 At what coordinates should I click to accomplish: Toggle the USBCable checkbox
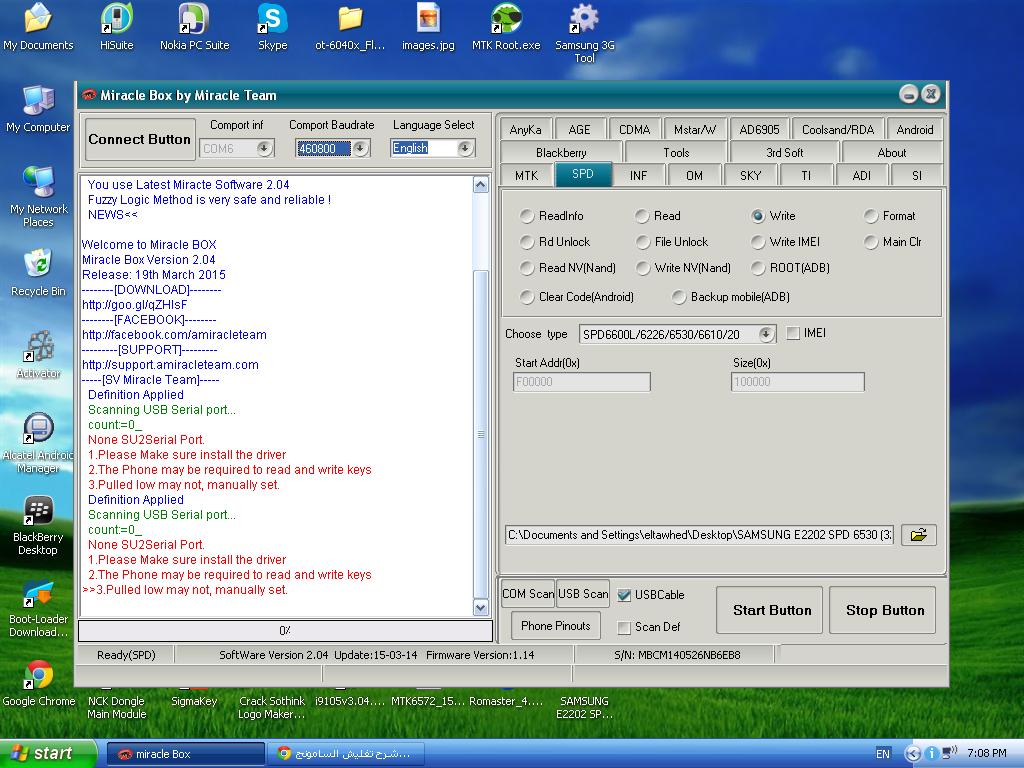624,595
